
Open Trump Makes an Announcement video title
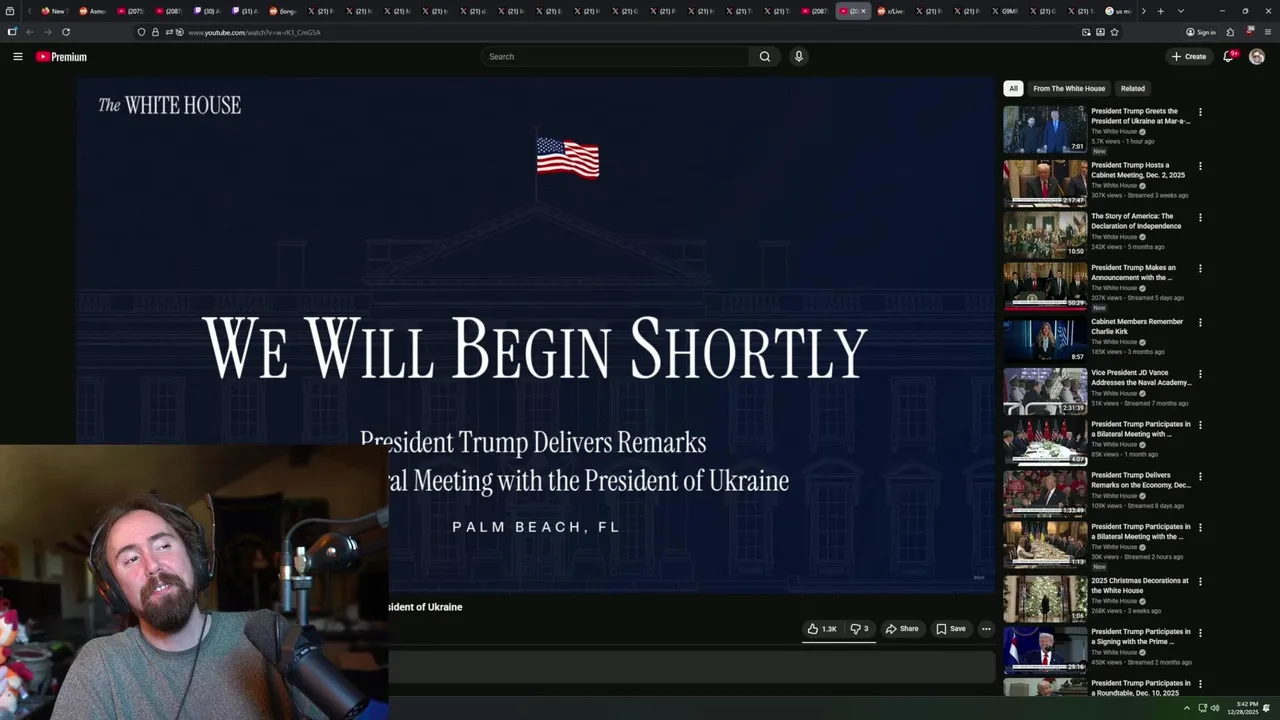[1133, 273]
